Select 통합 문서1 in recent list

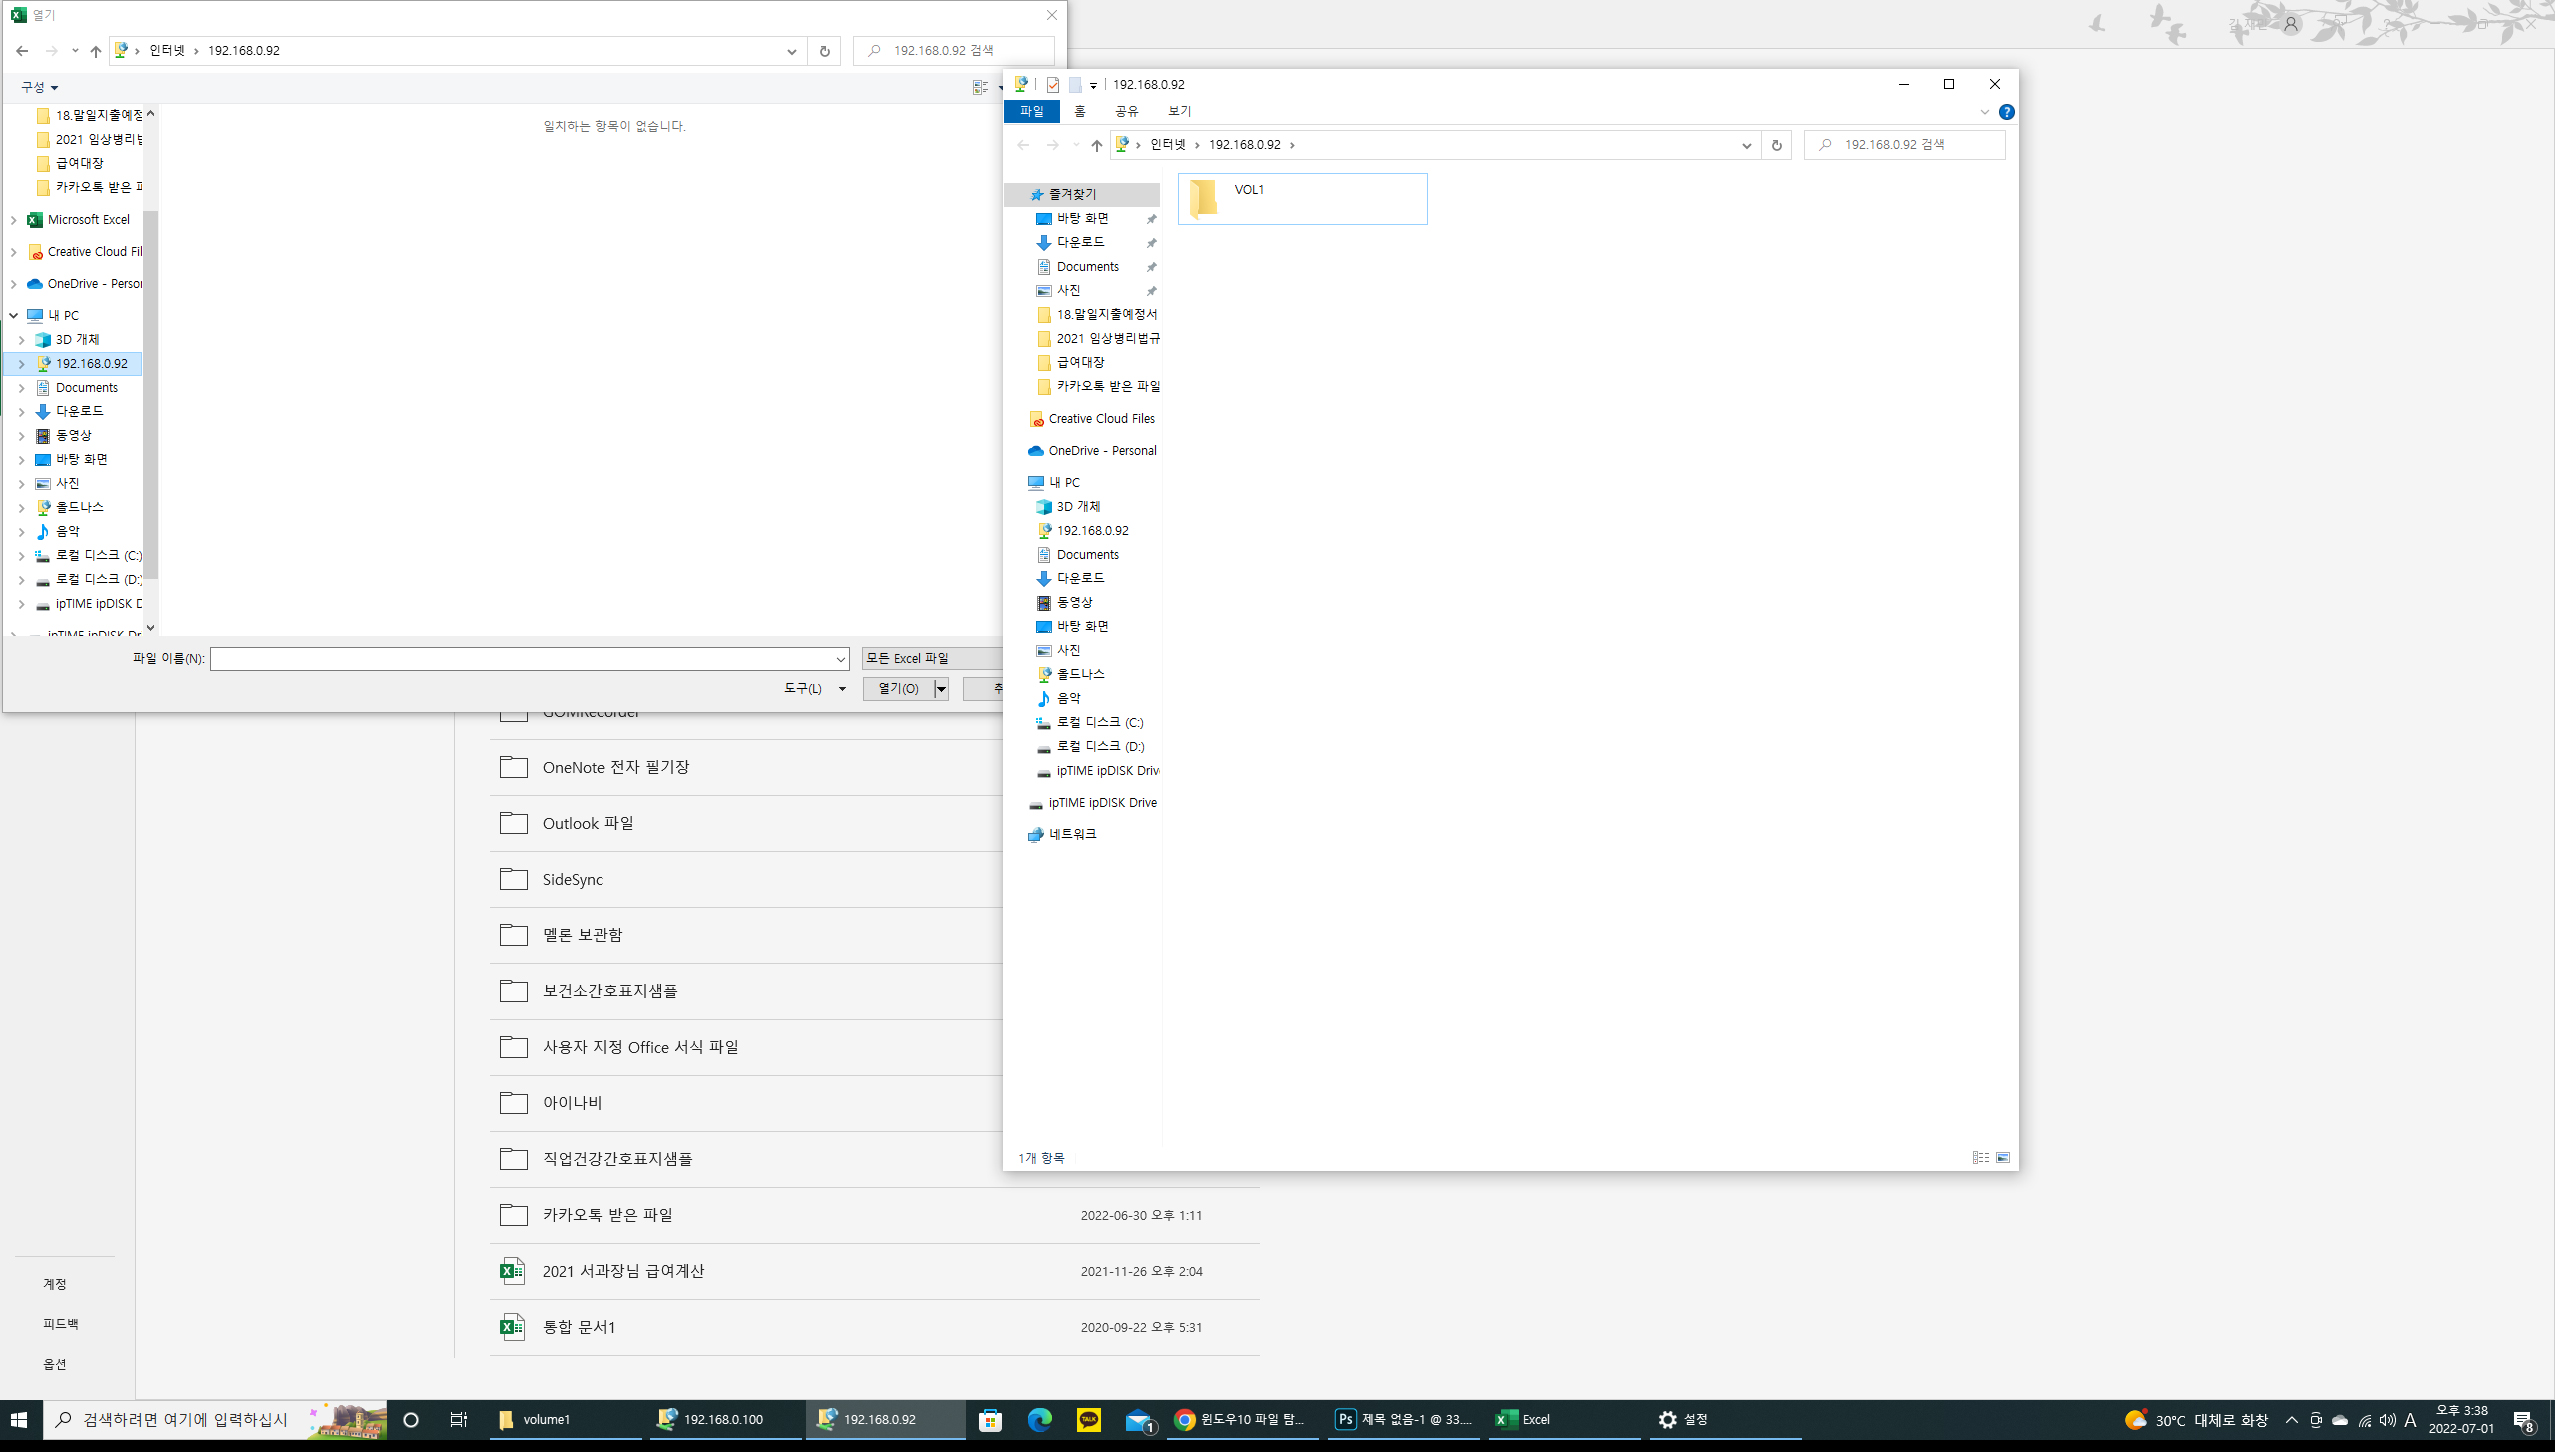[874, 1327]
